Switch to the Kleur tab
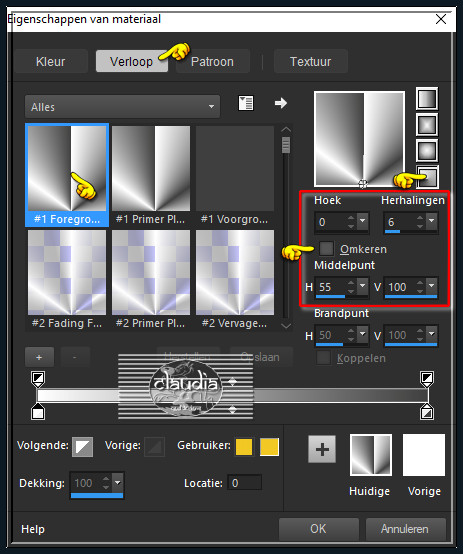 (x=51, y=61)
